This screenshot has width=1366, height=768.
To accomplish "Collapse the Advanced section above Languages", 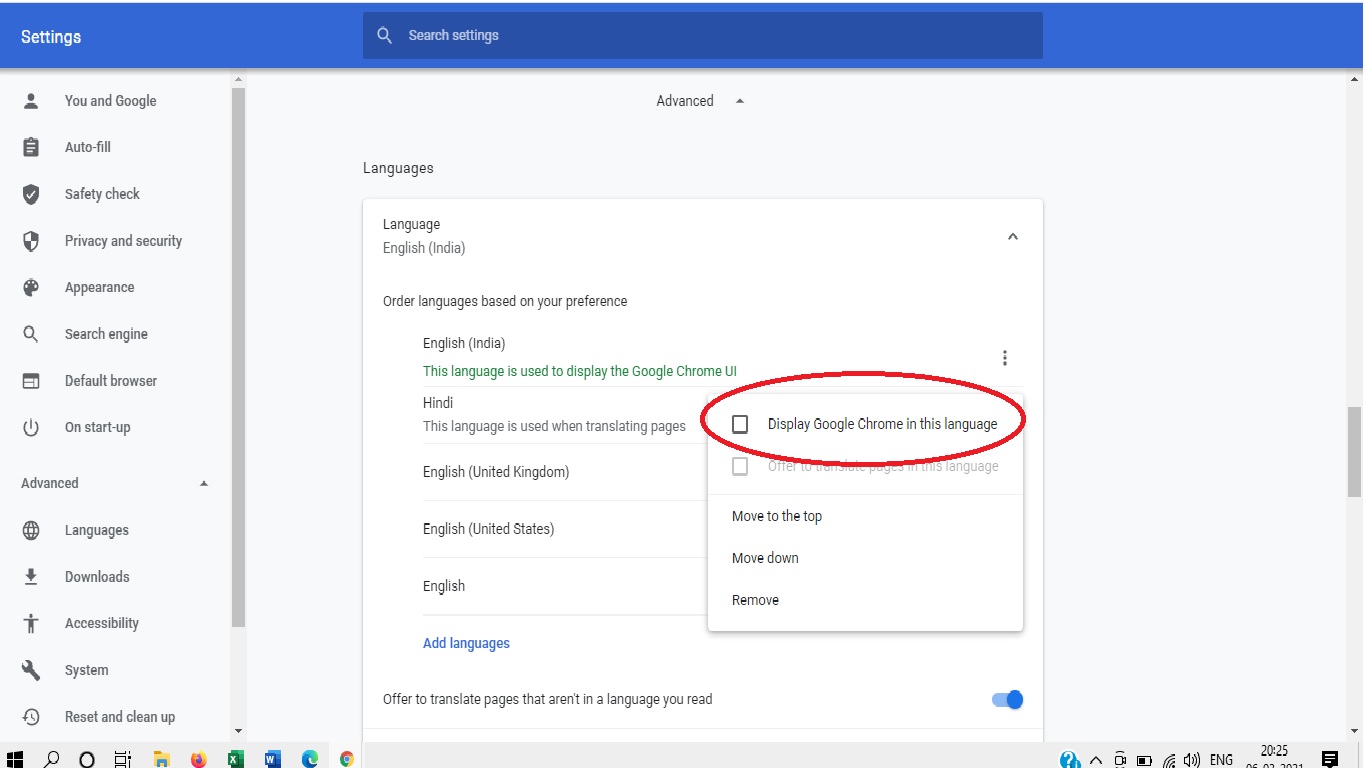I will (740, 101).
